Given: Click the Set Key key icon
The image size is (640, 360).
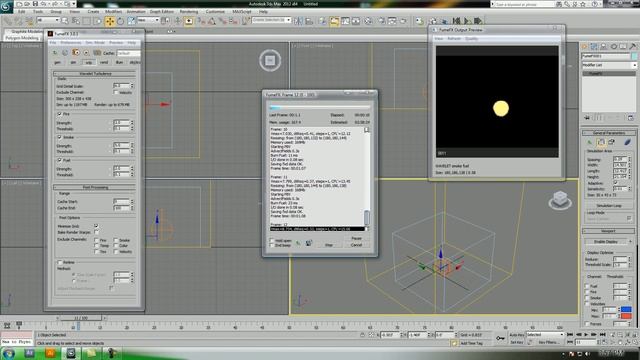Looking at the screenshot, I should pyautogui.click(x=500, y=338).
